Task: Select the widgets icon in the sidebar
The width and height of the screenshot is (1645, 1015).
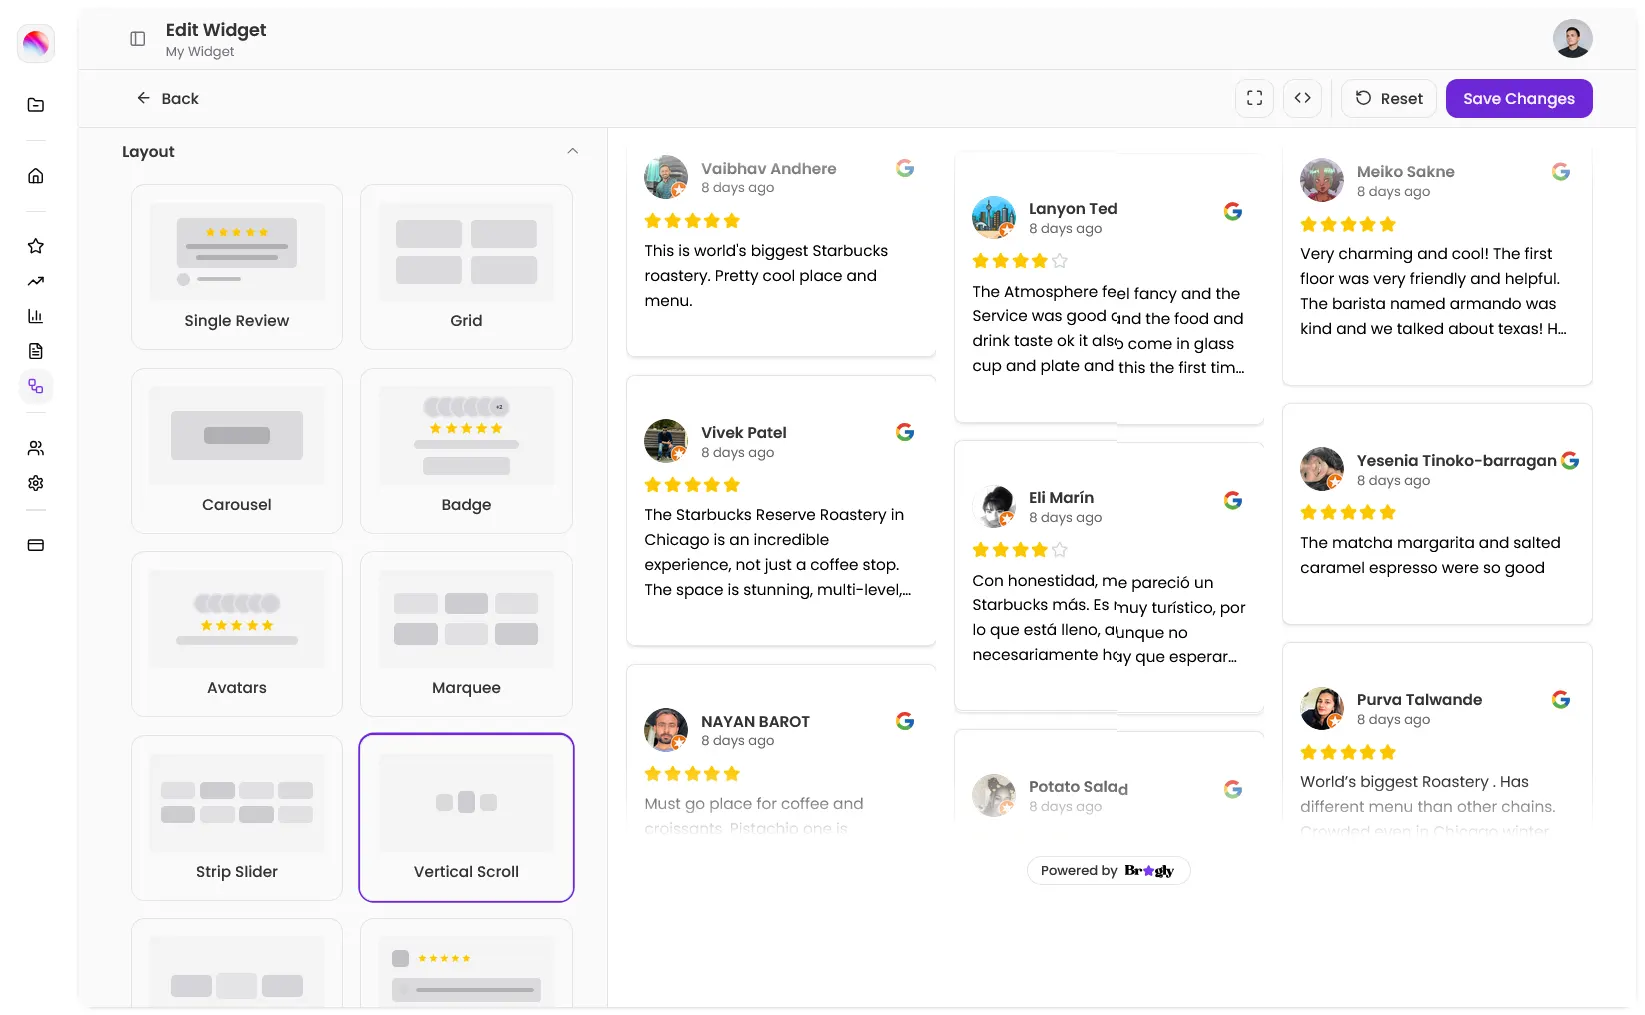Action: pyautogui.click(x=36, y=386)
